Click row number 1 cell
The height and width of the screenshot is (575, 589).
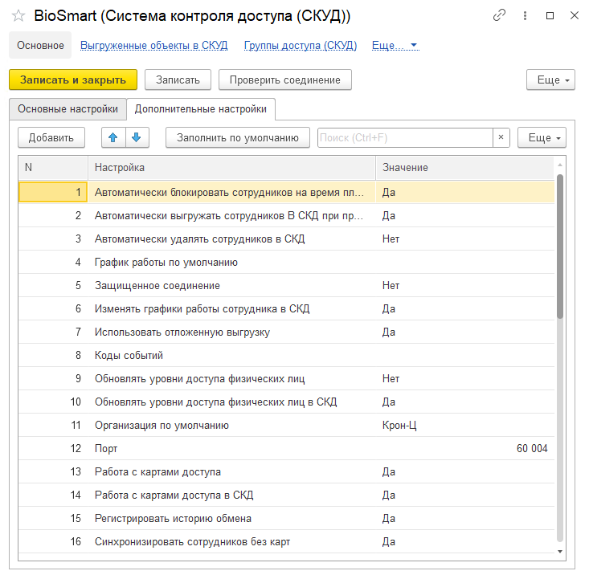tap(53, 192)
